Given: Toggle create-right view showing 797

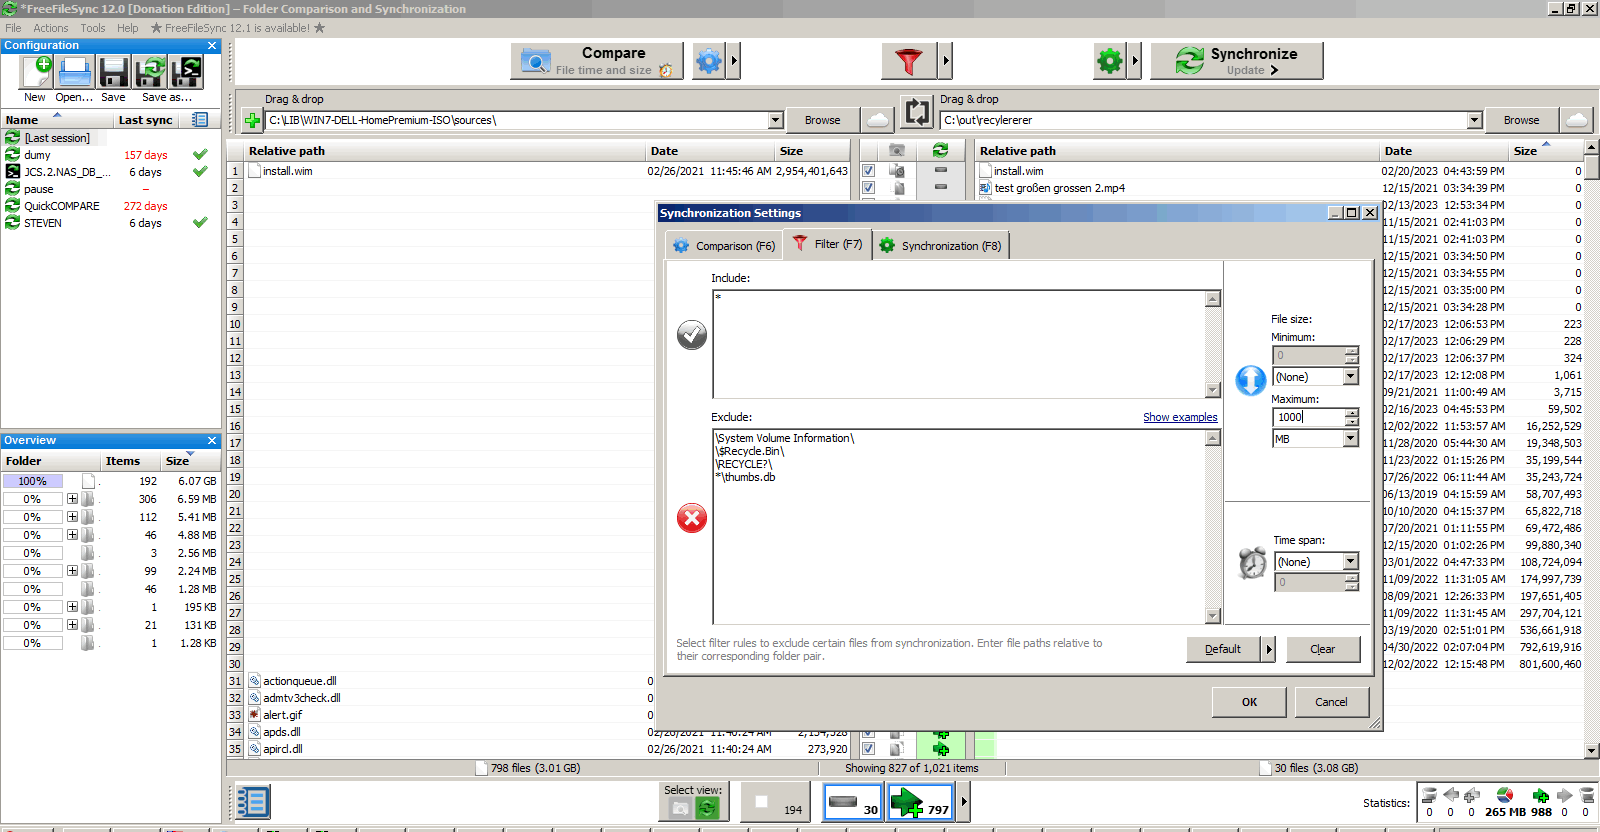Looking at the screenshot, I should [920, 802].
